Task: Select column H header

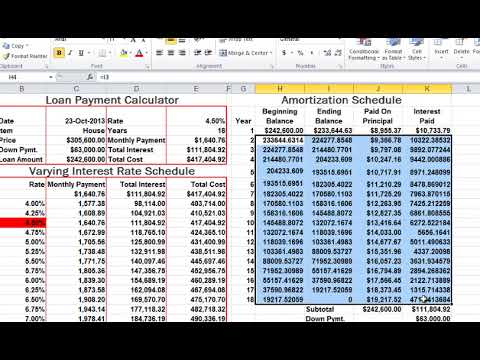Action: 280,89
